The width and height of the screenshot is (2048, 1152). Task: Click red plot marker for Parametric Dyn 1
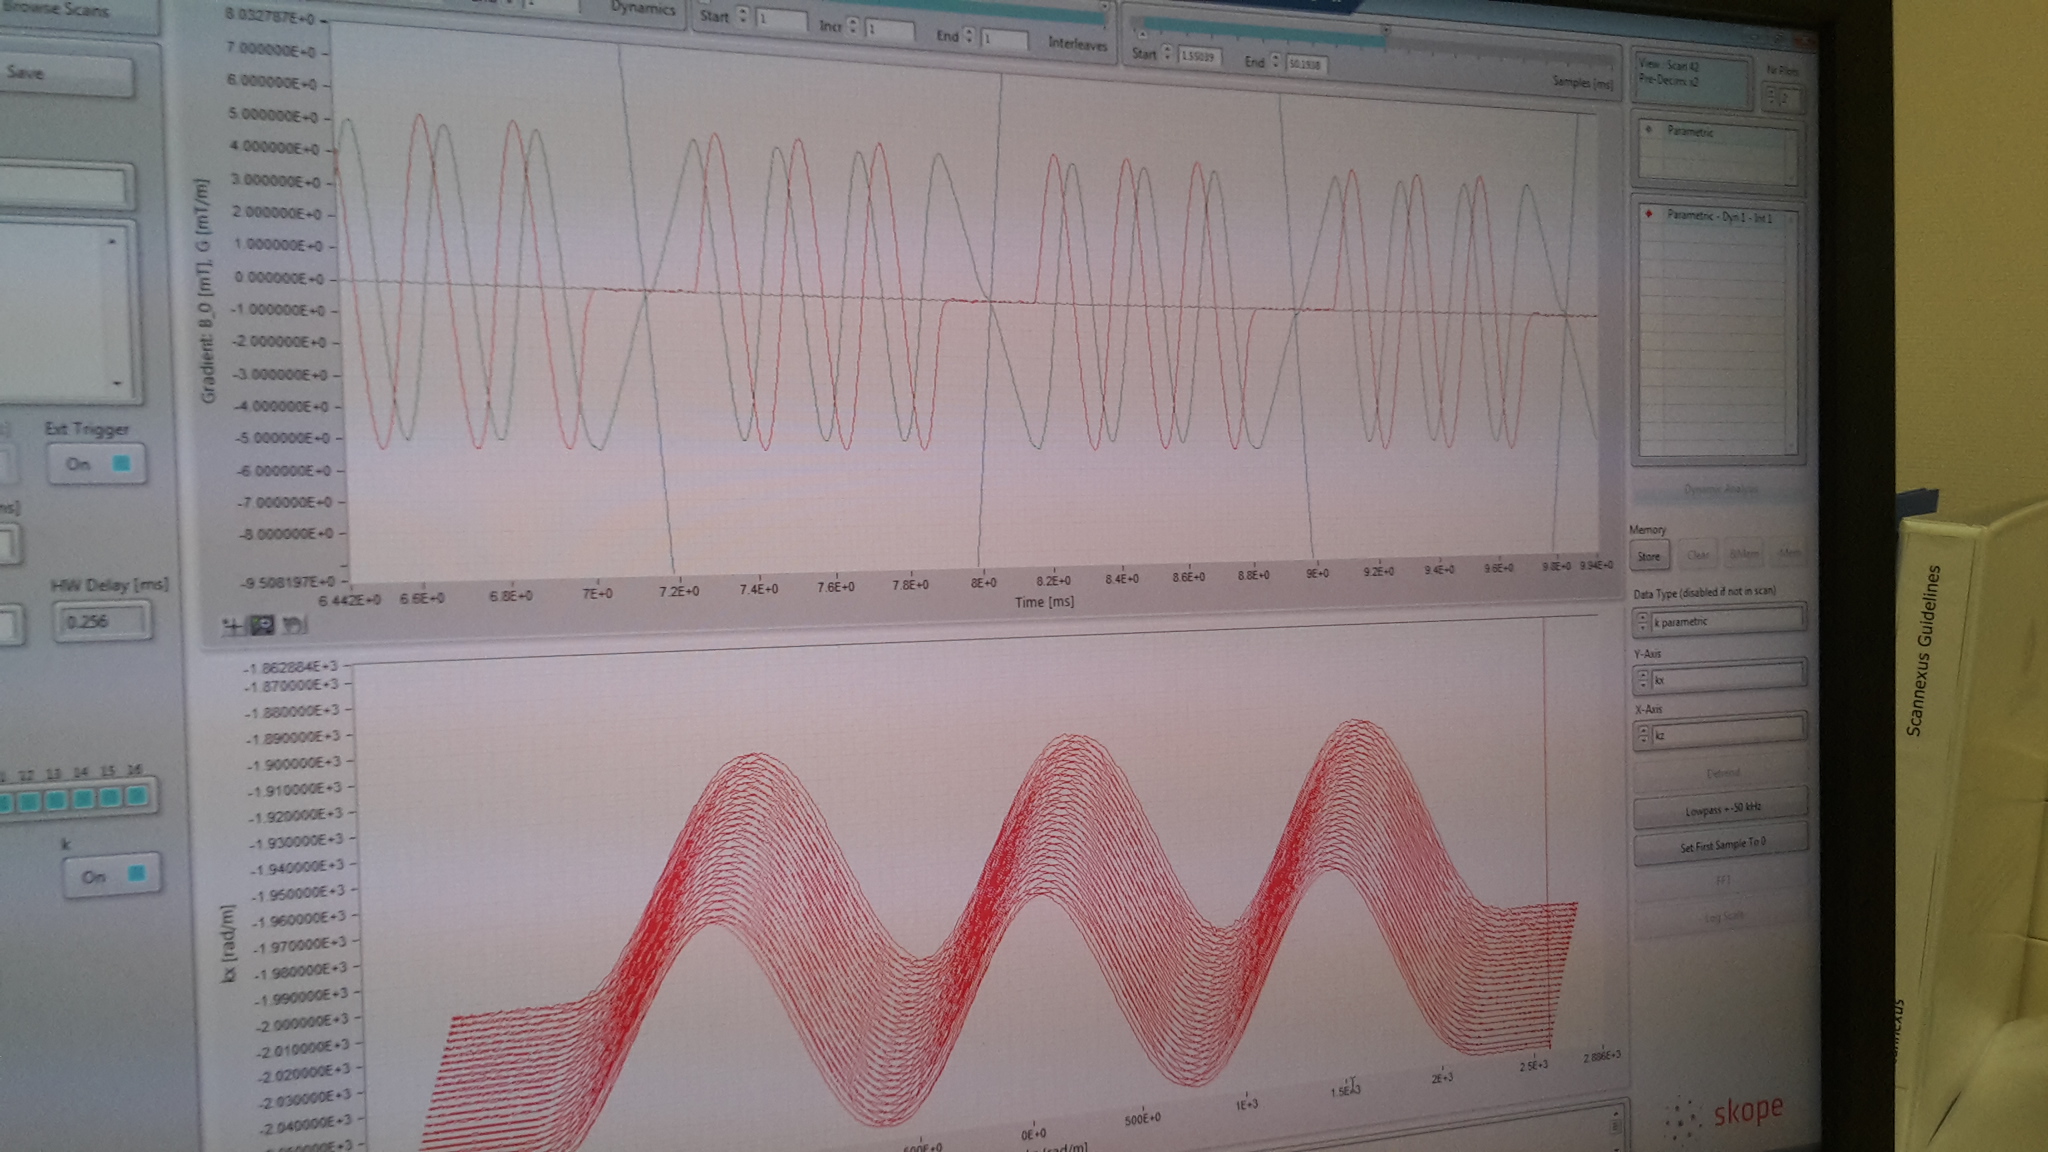1649,213
